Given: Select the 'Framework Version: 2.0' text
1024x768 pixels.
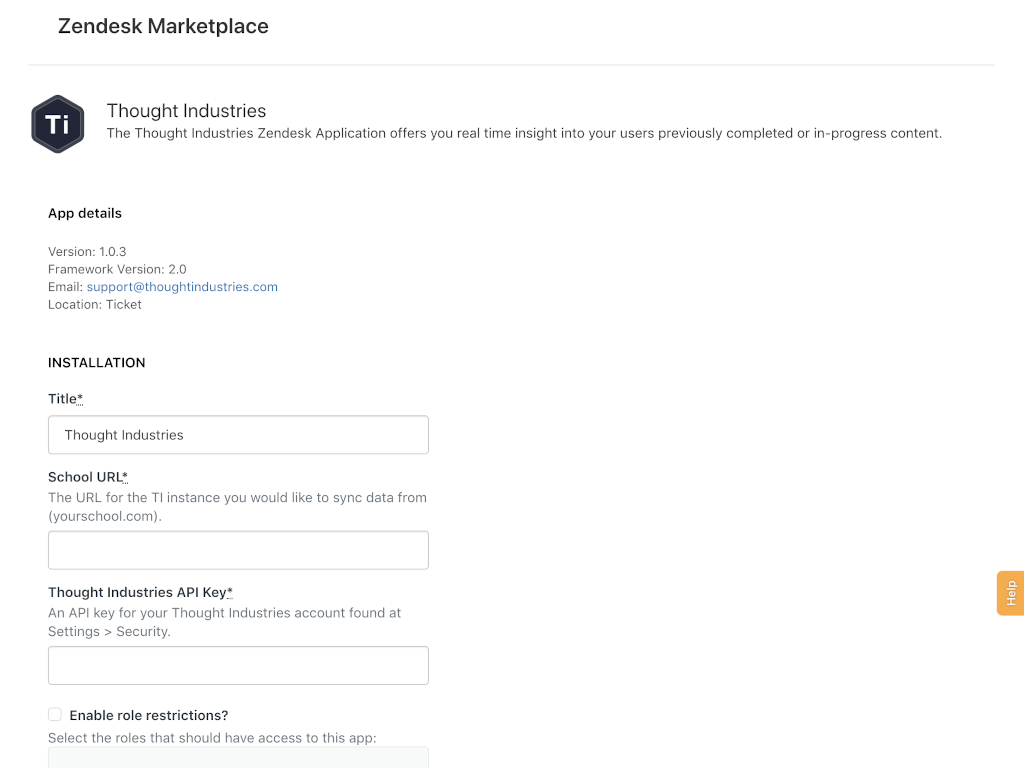Looking at the screenshot, I should tap(117, 269).
